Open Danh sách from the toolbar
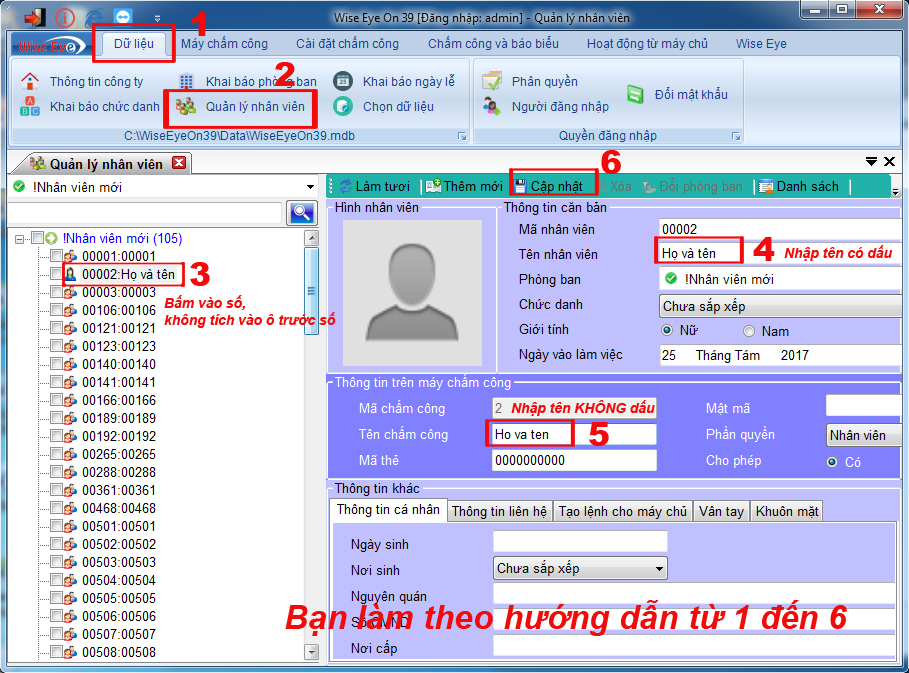The width and height of the screenshot is (909, 673). point(799,186)
